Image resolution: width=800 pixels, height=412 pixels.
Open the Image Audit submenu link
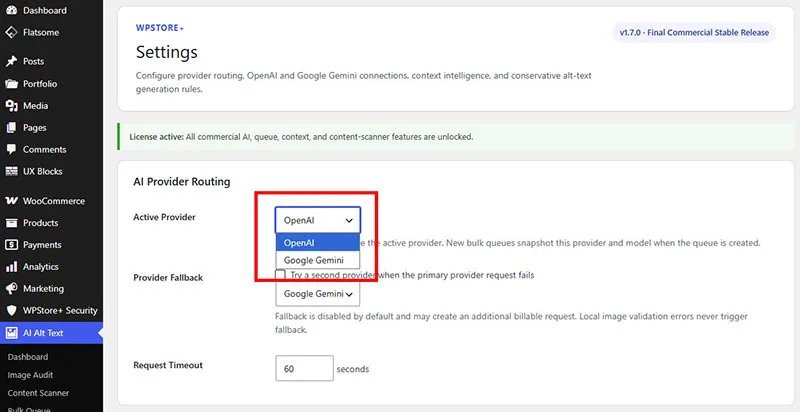[30, 375]
